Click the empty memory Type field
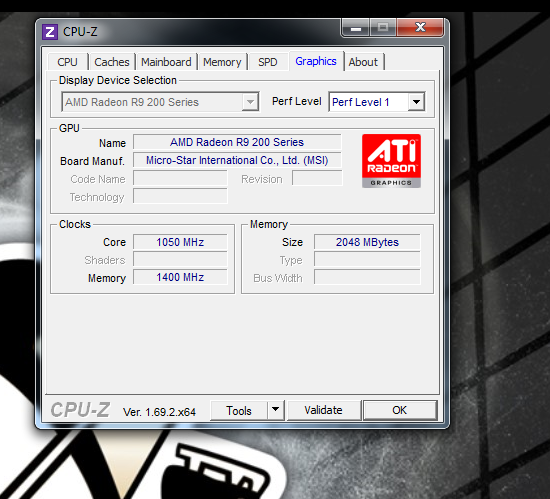Viewport: 550px width, 499px height. pos(367,259)
